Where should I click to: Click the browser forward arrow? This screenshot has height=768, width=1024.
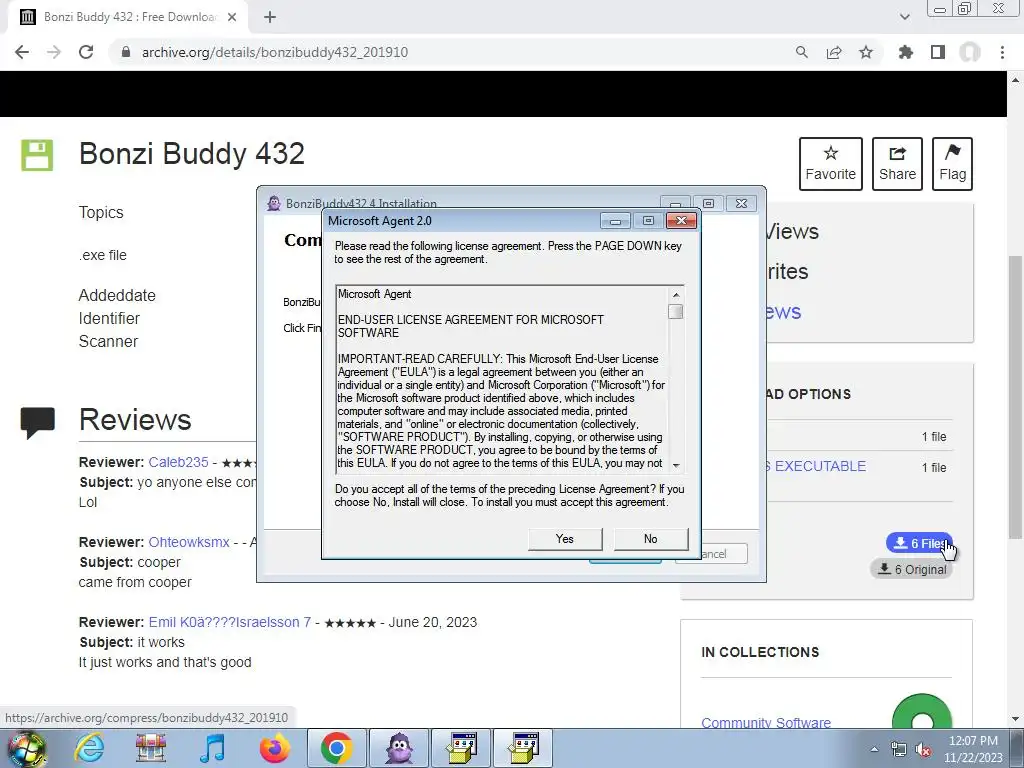[54, 52]
